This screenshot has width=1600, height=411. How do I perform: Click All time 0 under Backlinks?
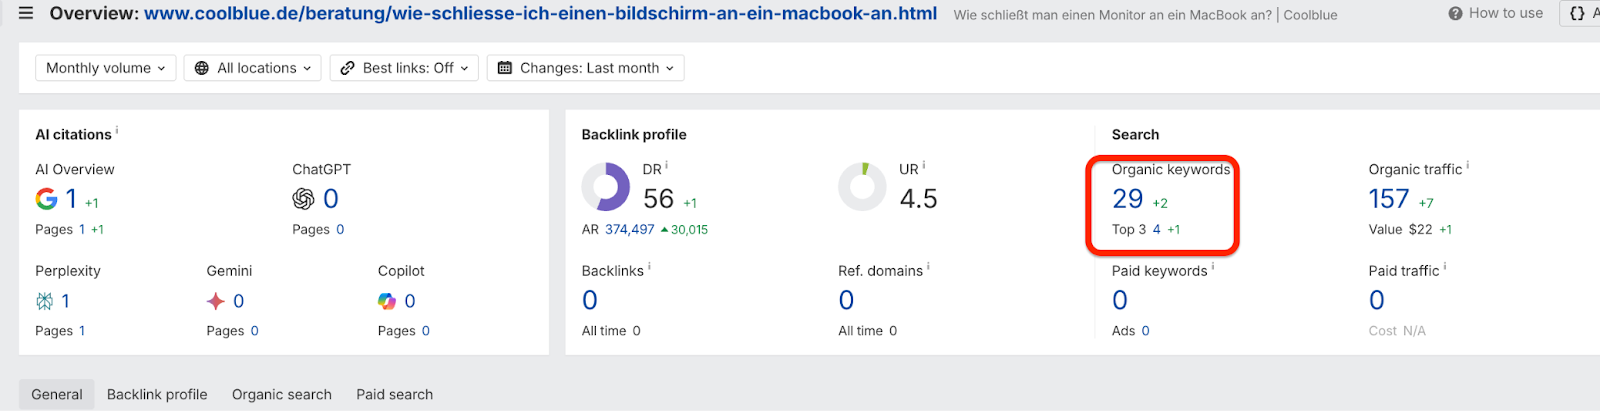[611, 331]
